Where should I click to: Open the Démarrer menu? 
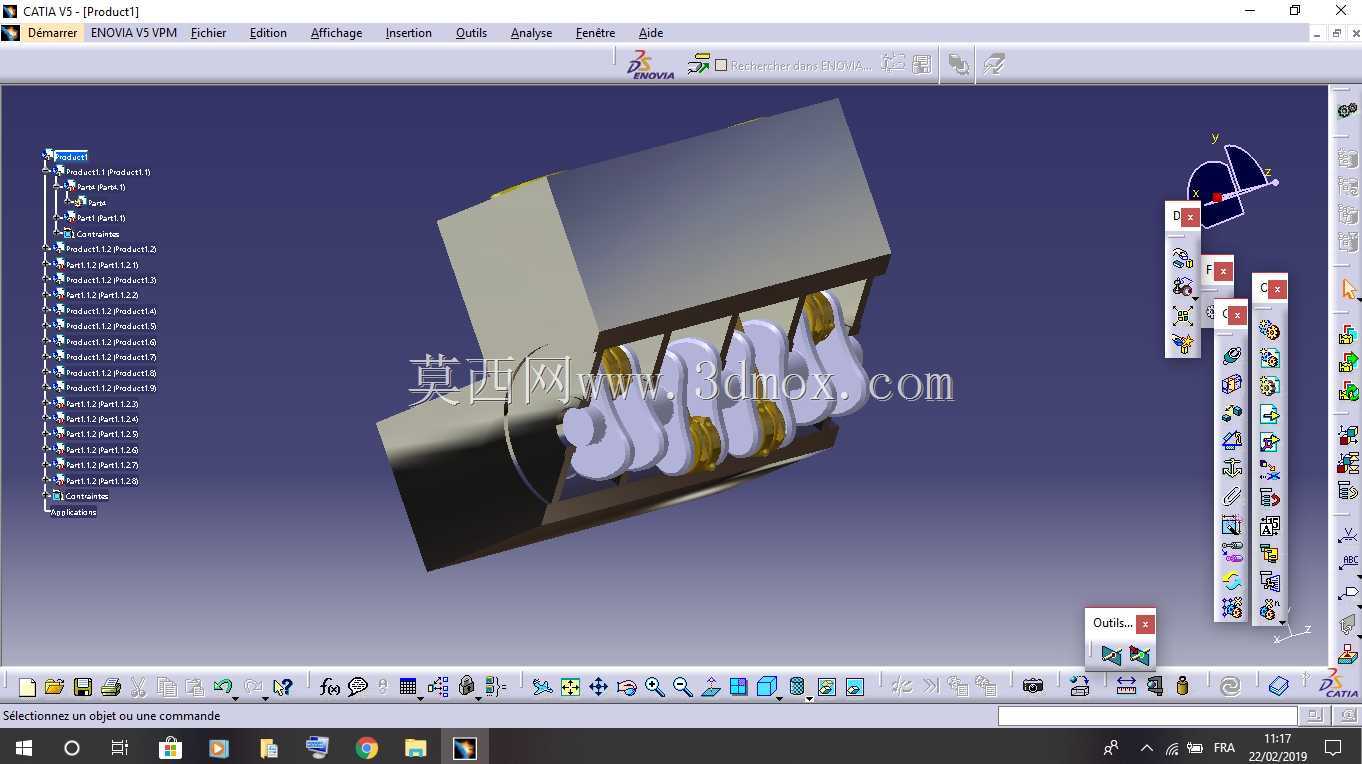(x=52, y=33)
